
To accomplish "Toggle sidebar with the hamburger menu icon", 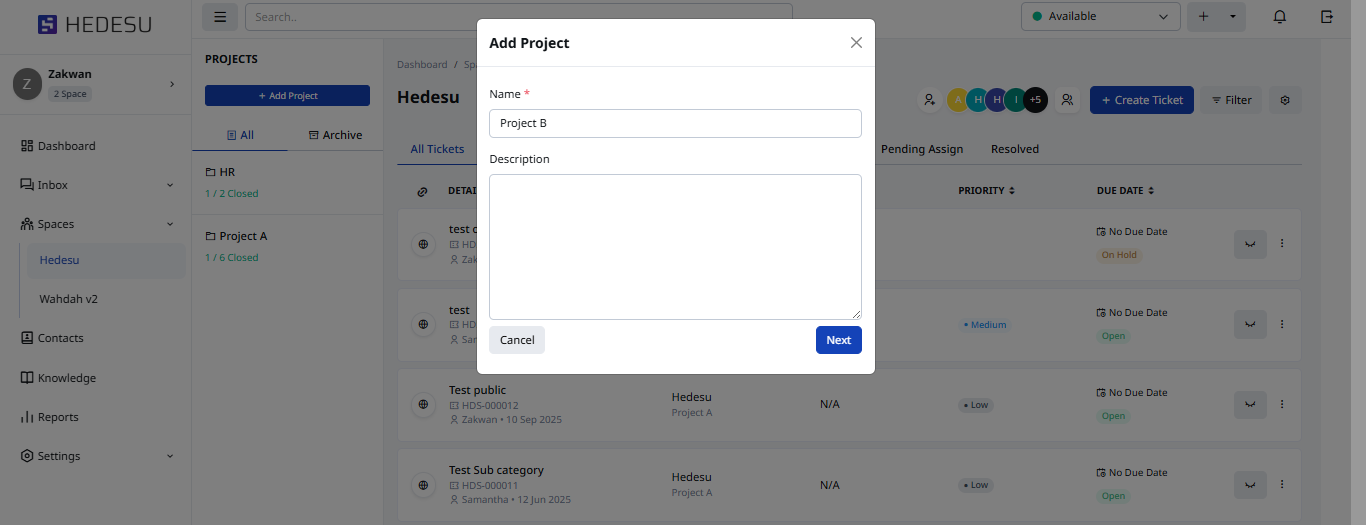I will tap(220, 17).
